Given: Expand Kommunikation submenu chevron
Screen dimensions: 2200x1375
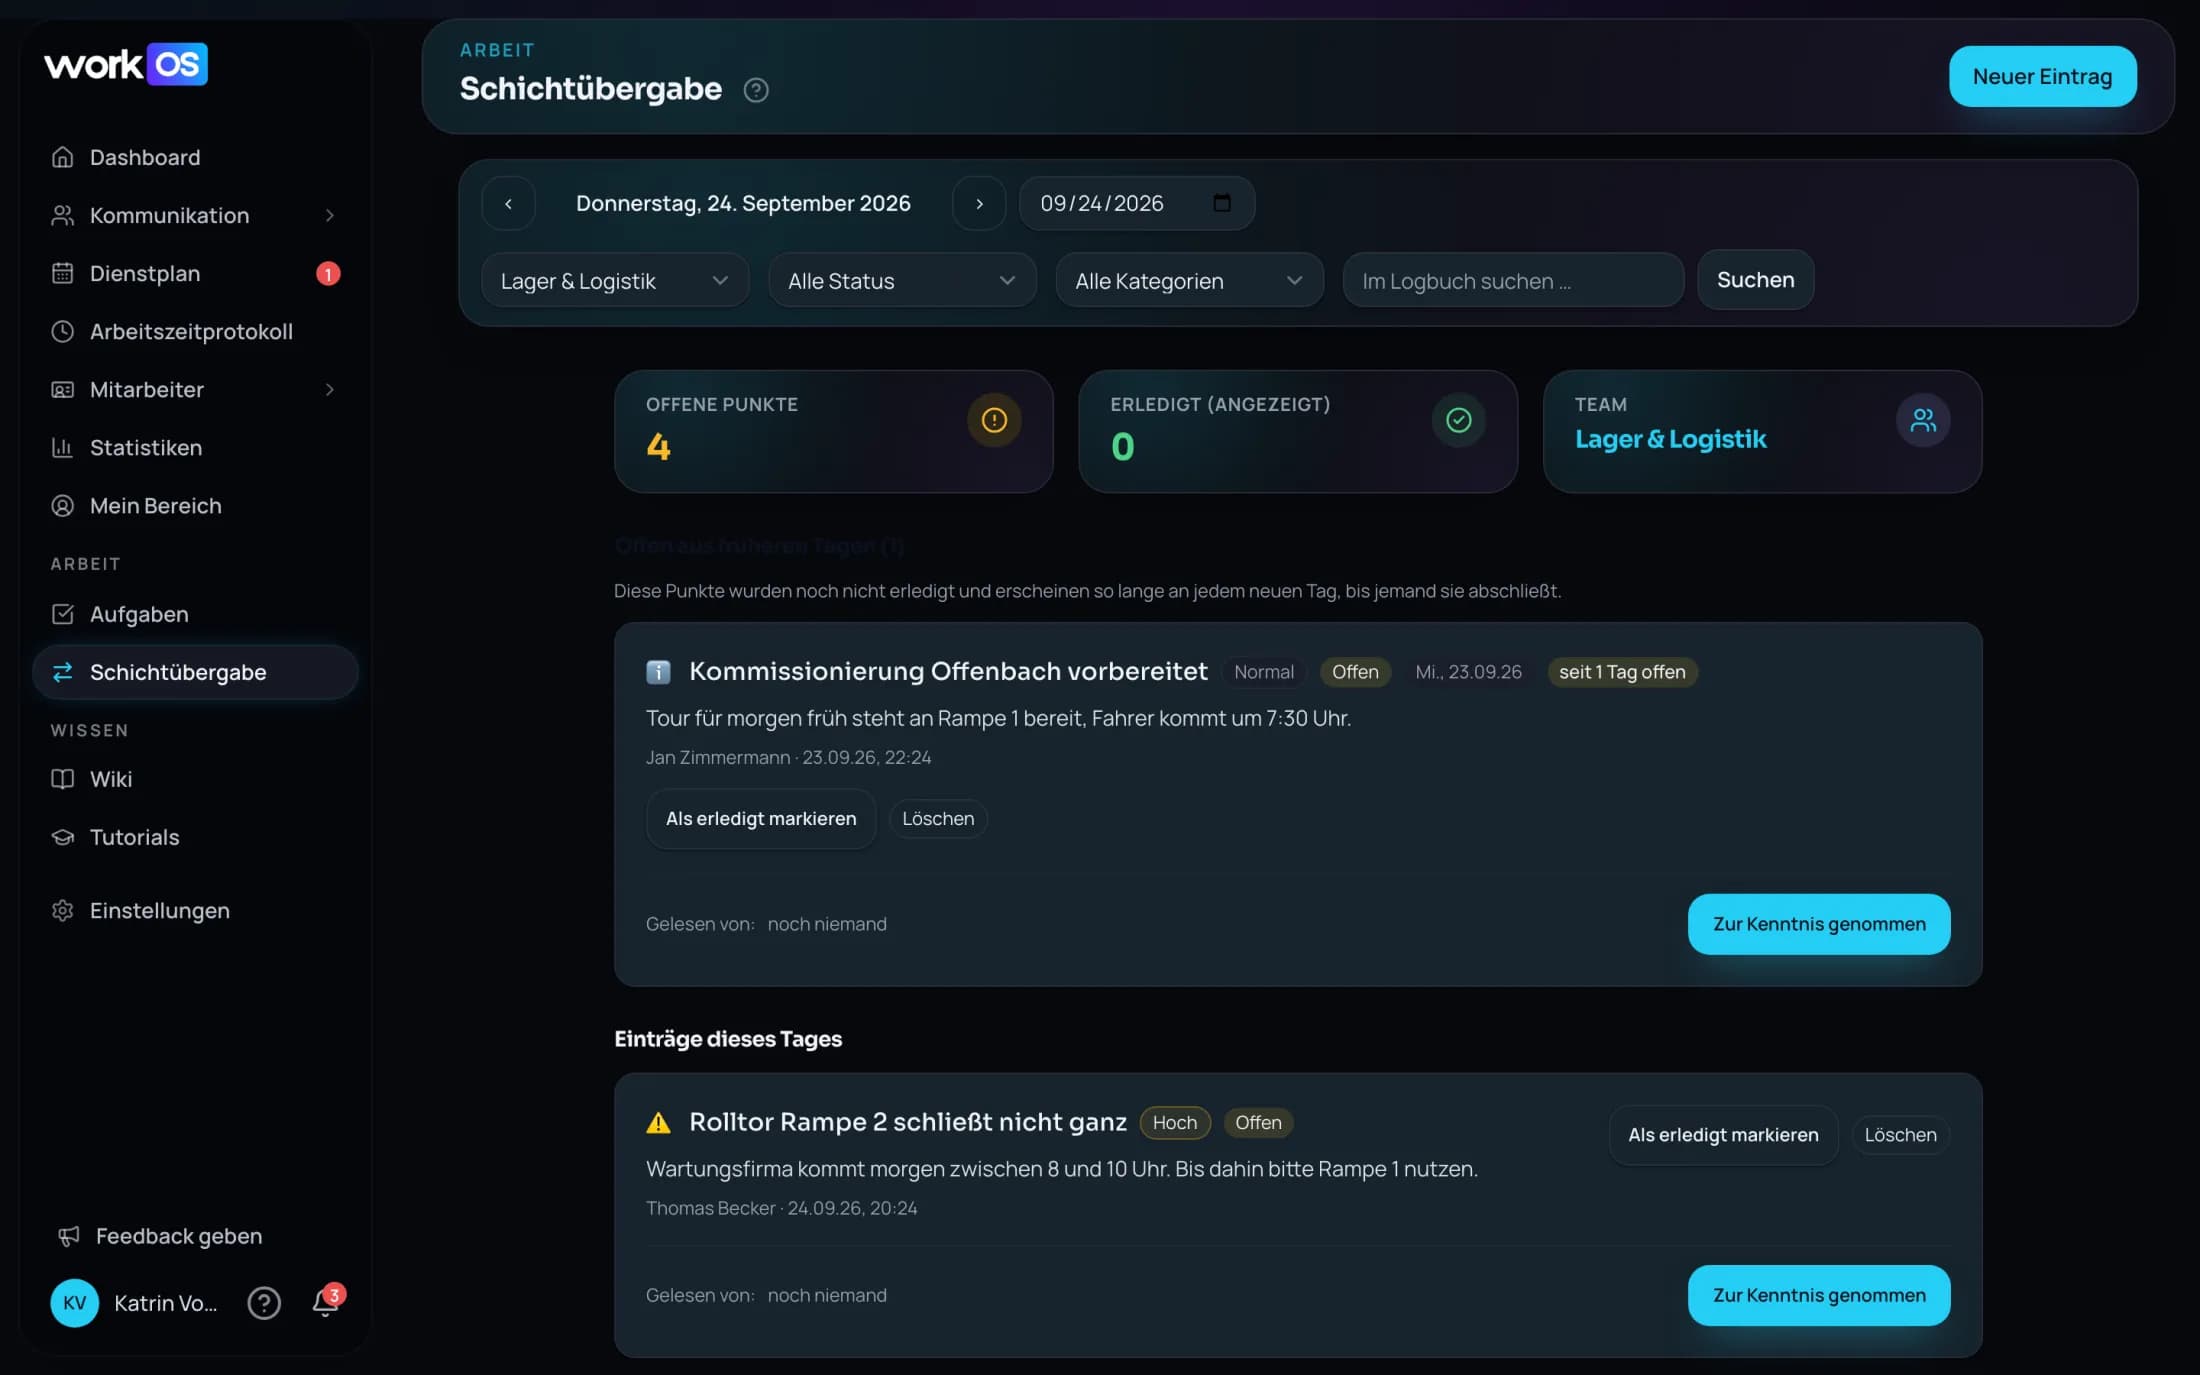Looking at the screenshot, I should coord(330,216).
